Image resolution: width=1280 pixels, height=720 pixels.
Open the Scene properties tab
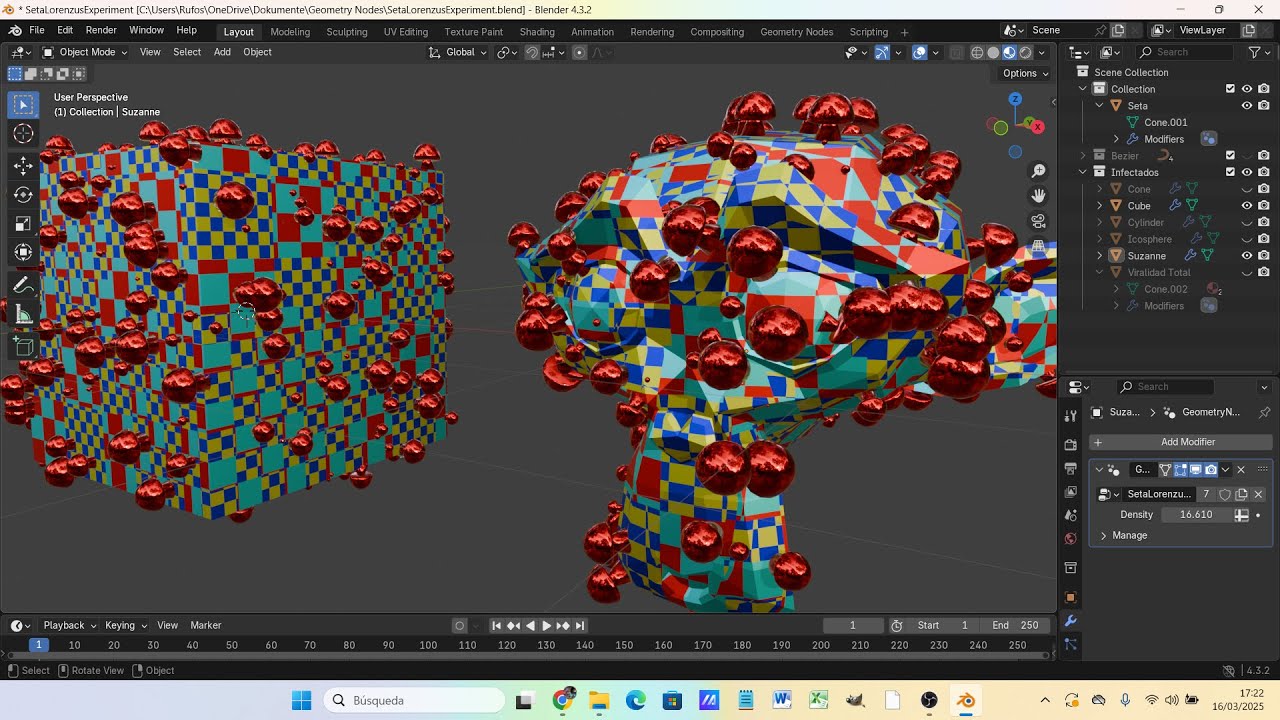click(x=1070, y=516)
